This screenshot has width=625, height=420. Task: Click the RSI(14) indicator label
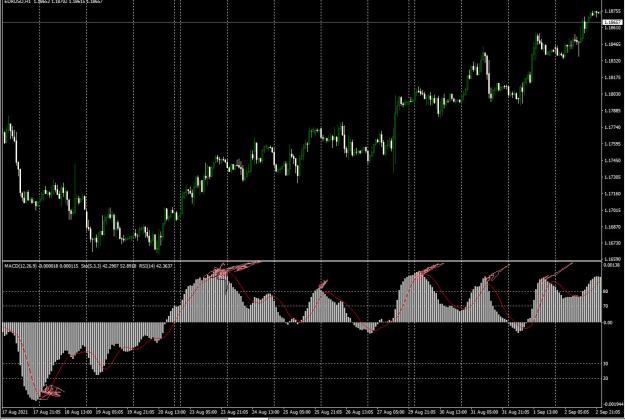(142, 266)
